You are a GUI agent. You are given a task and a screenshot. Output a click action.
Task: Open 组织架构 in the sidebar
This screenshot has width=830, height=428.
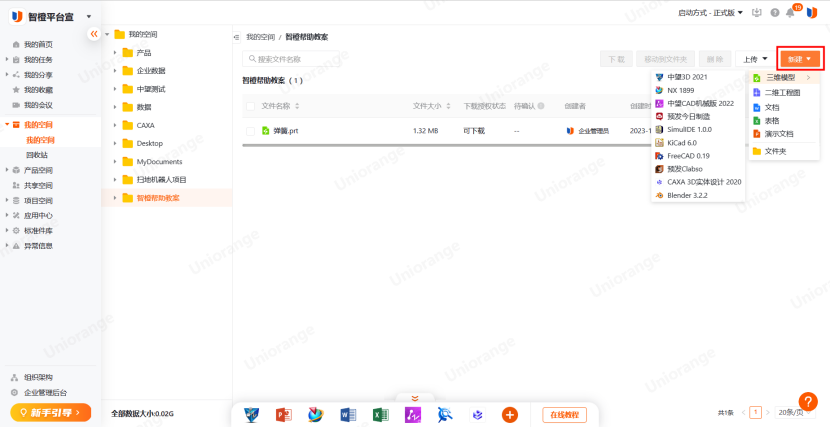38,377
